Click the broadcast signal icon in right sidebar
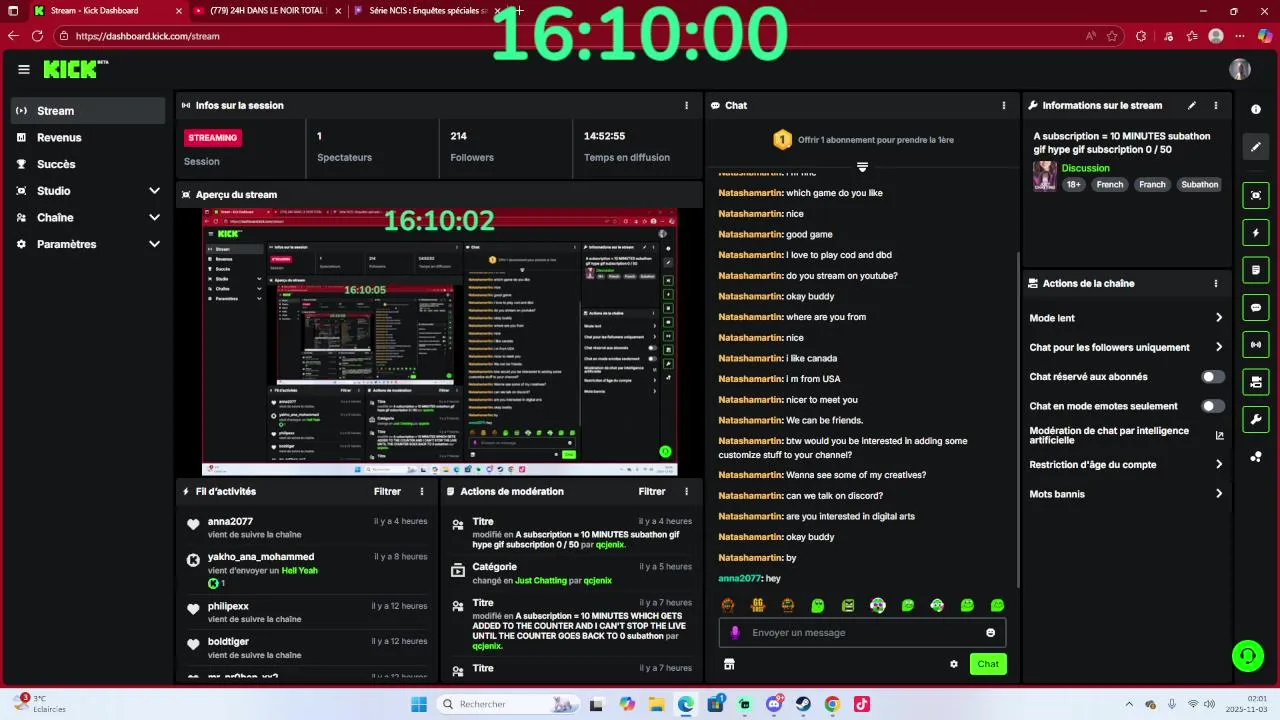This screenshot has width=1280, height=720. click(1256, 344)
